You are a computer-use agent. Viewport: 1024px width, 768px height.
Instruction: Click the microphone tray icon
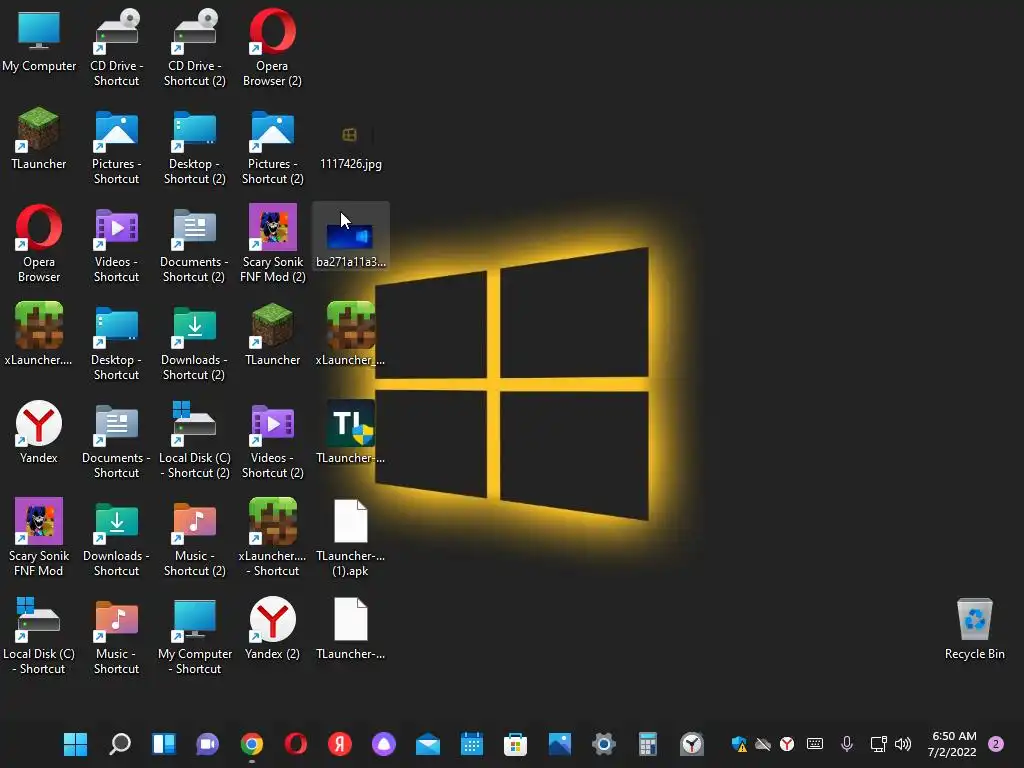pyautogui.click(x=846, y=744)
